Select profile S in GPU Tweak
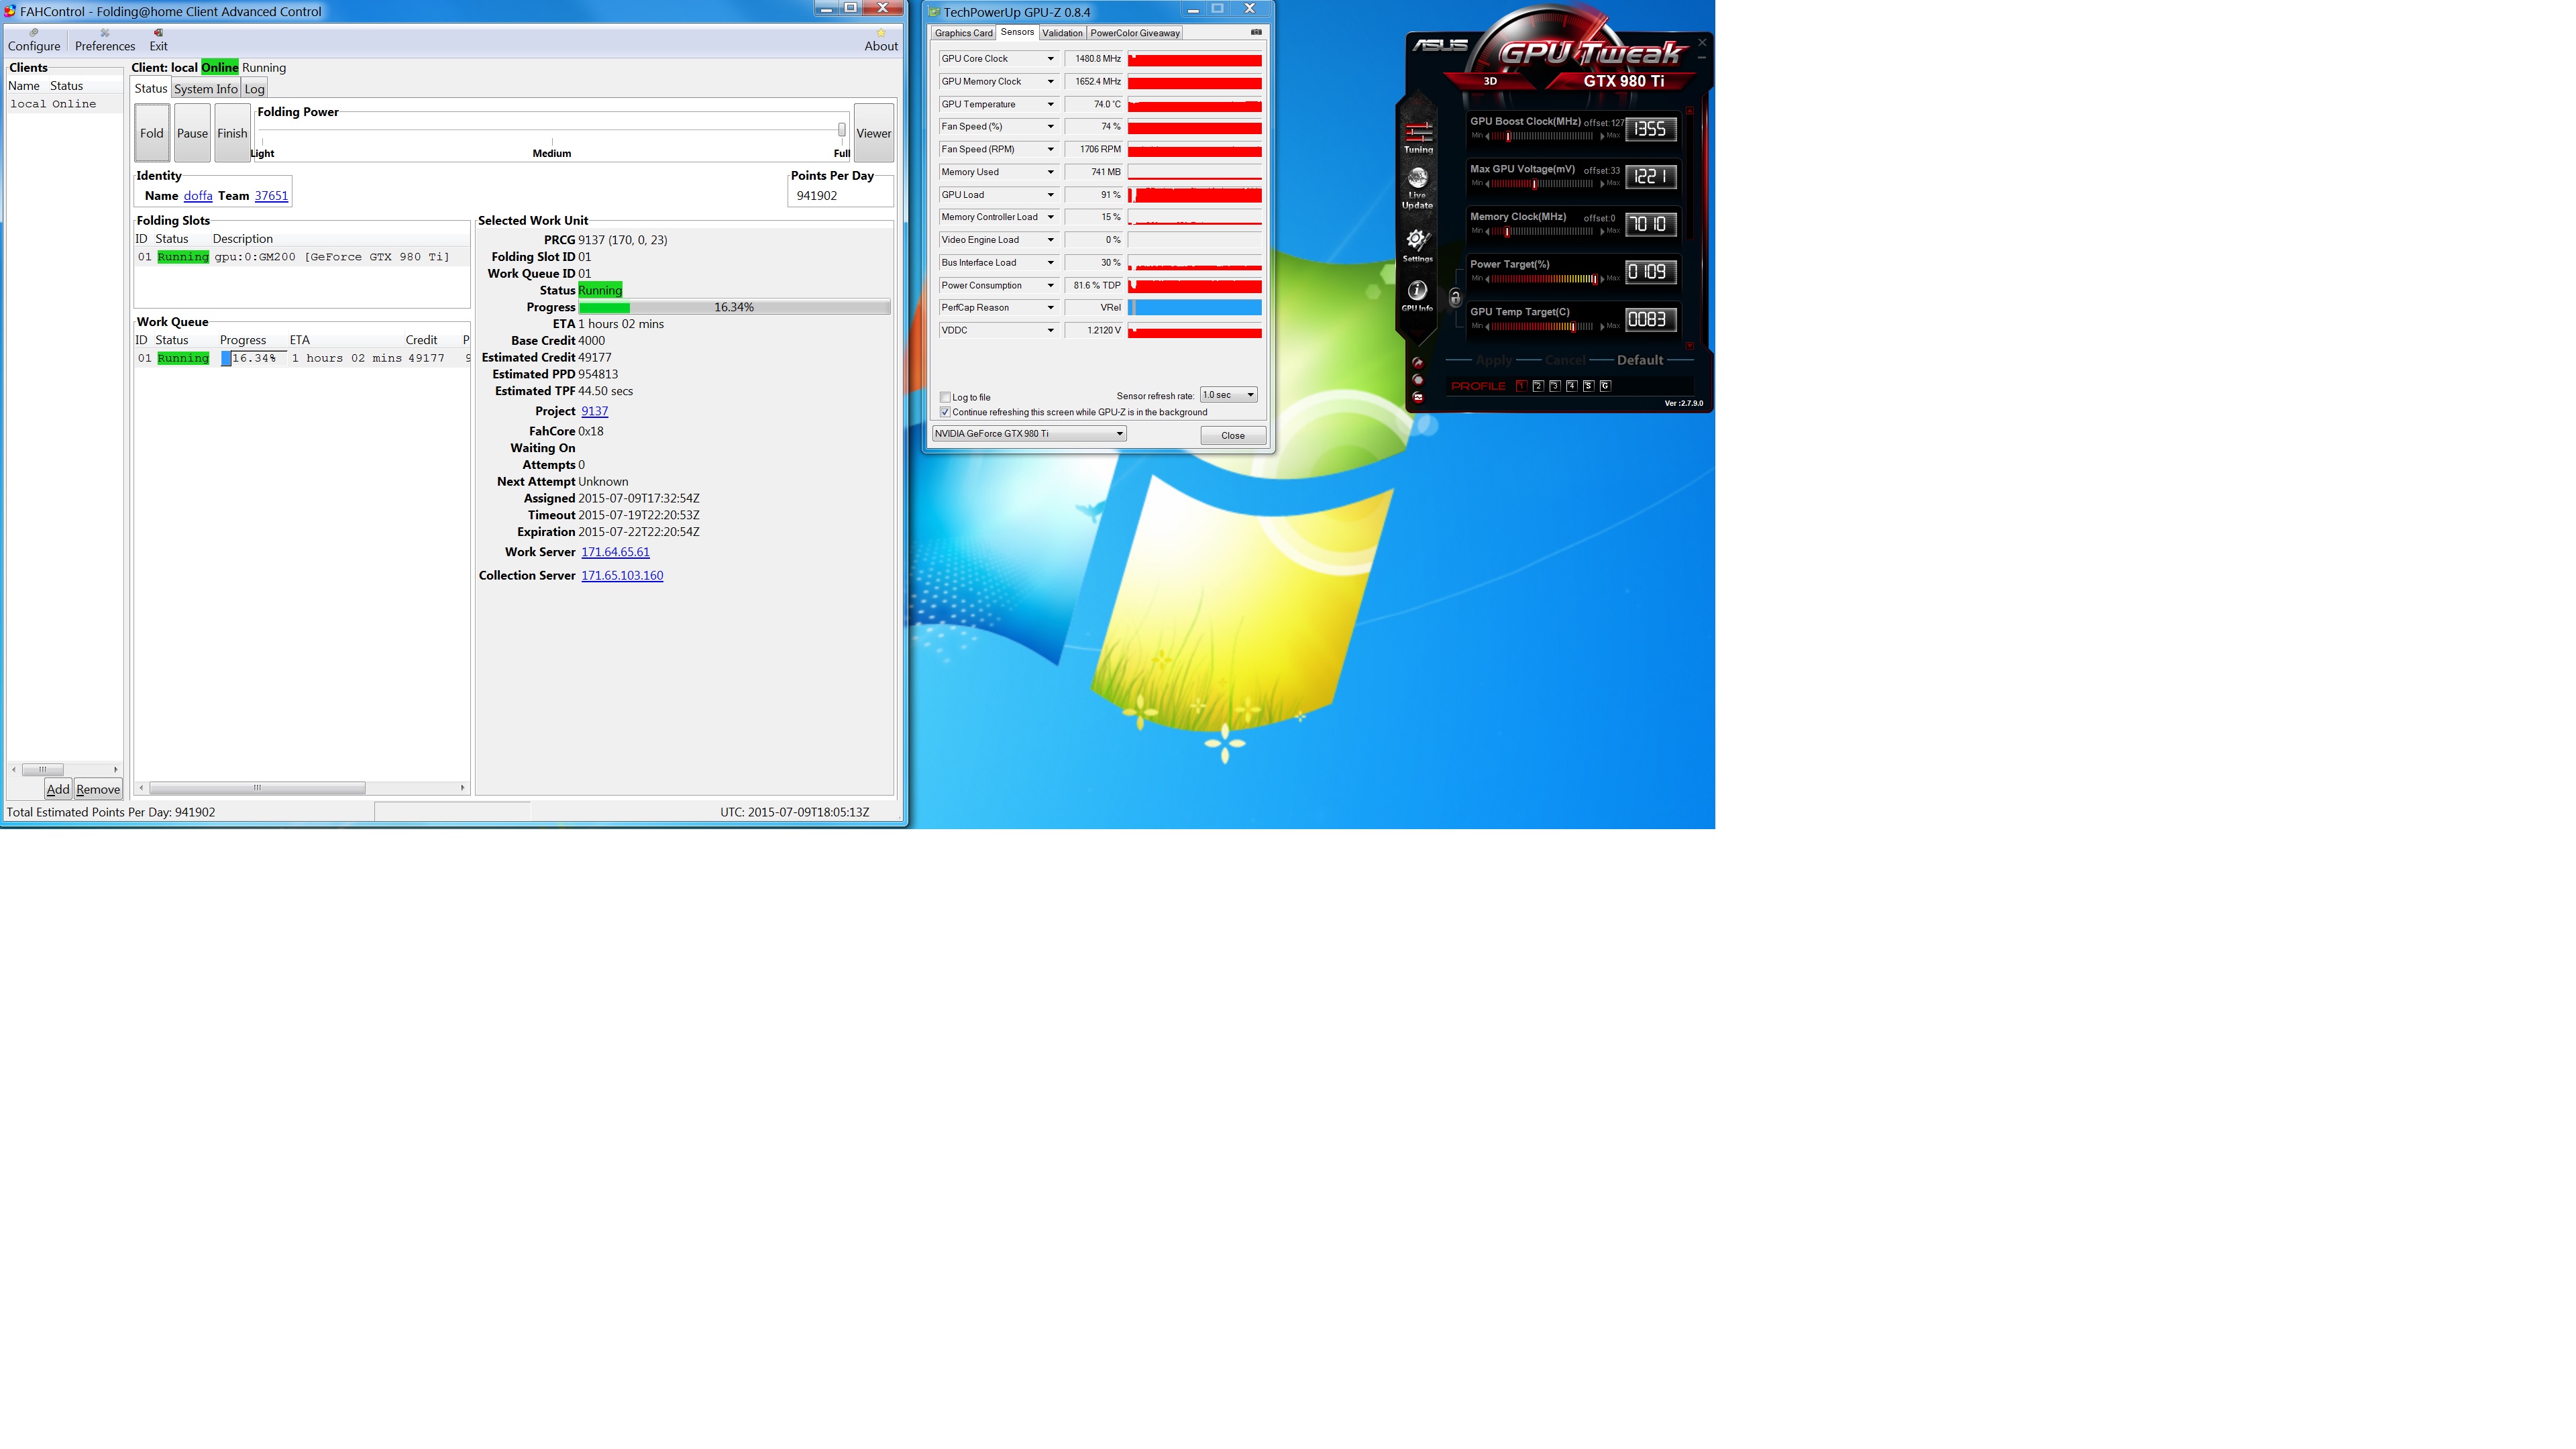The height and width of the screenshot is (1449, 2576). (1588, 386)
